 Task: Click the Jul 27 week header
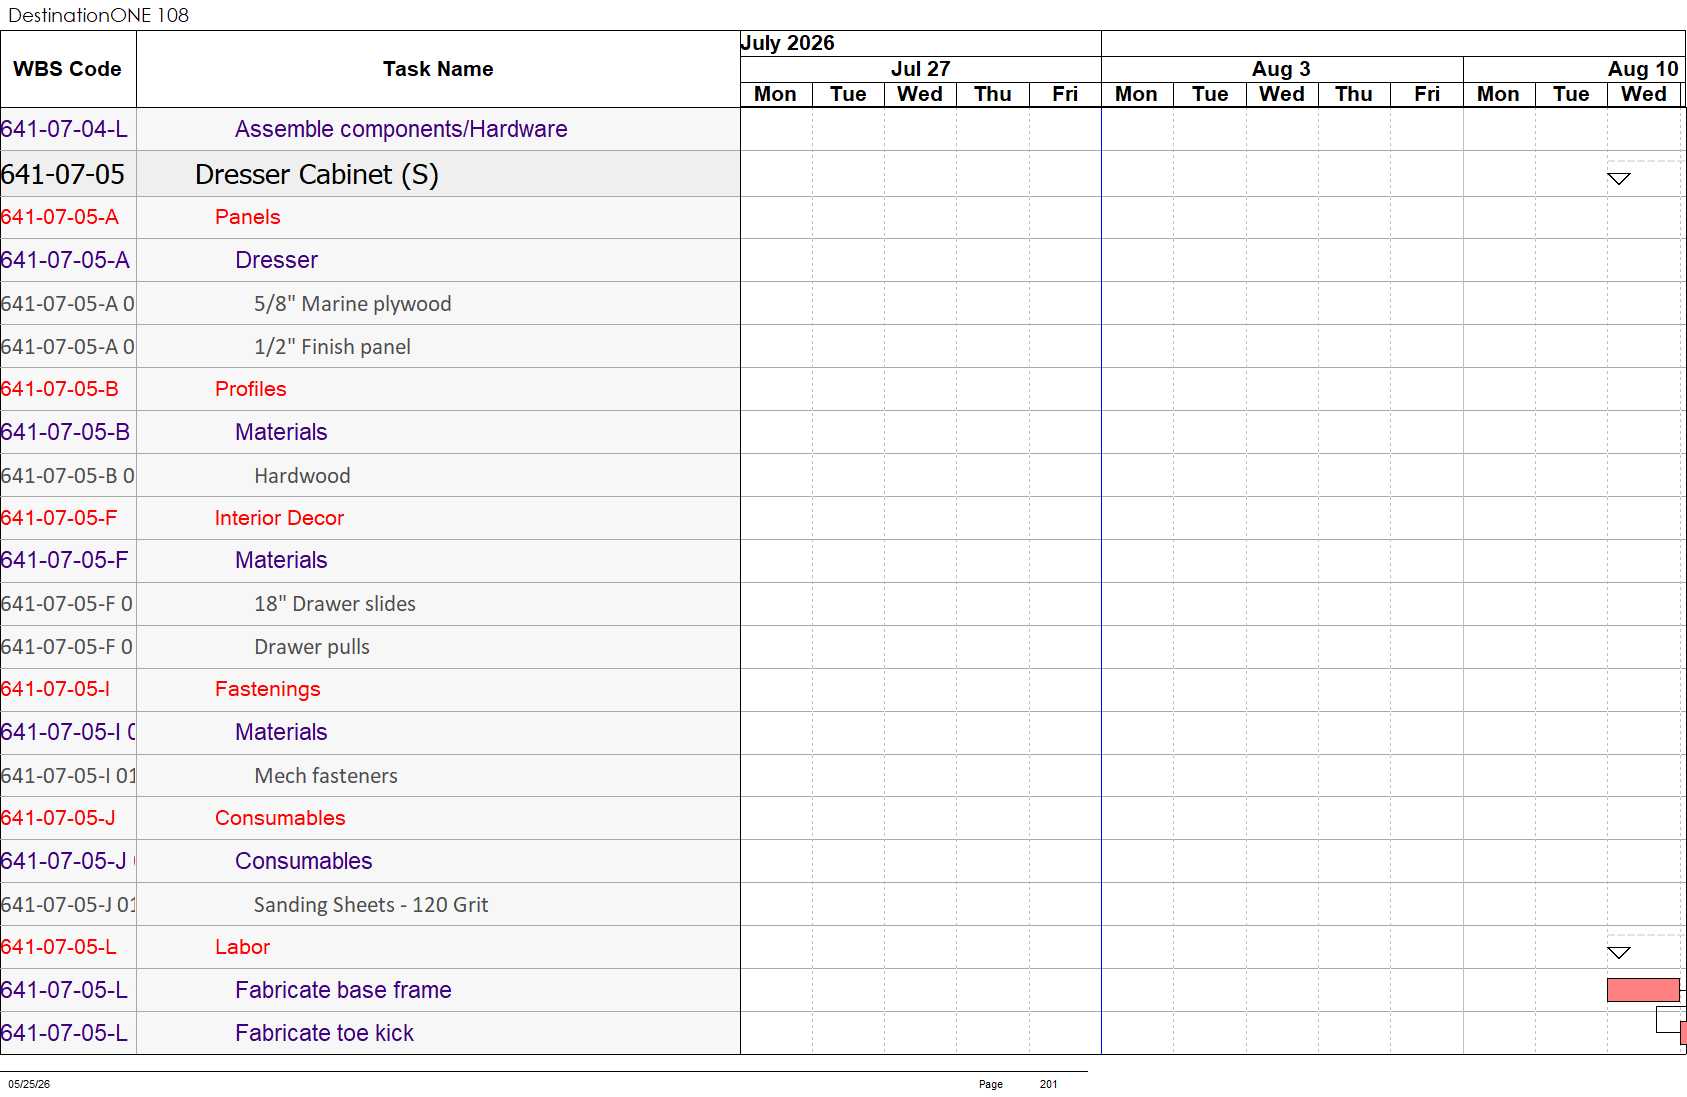(920, 69)
